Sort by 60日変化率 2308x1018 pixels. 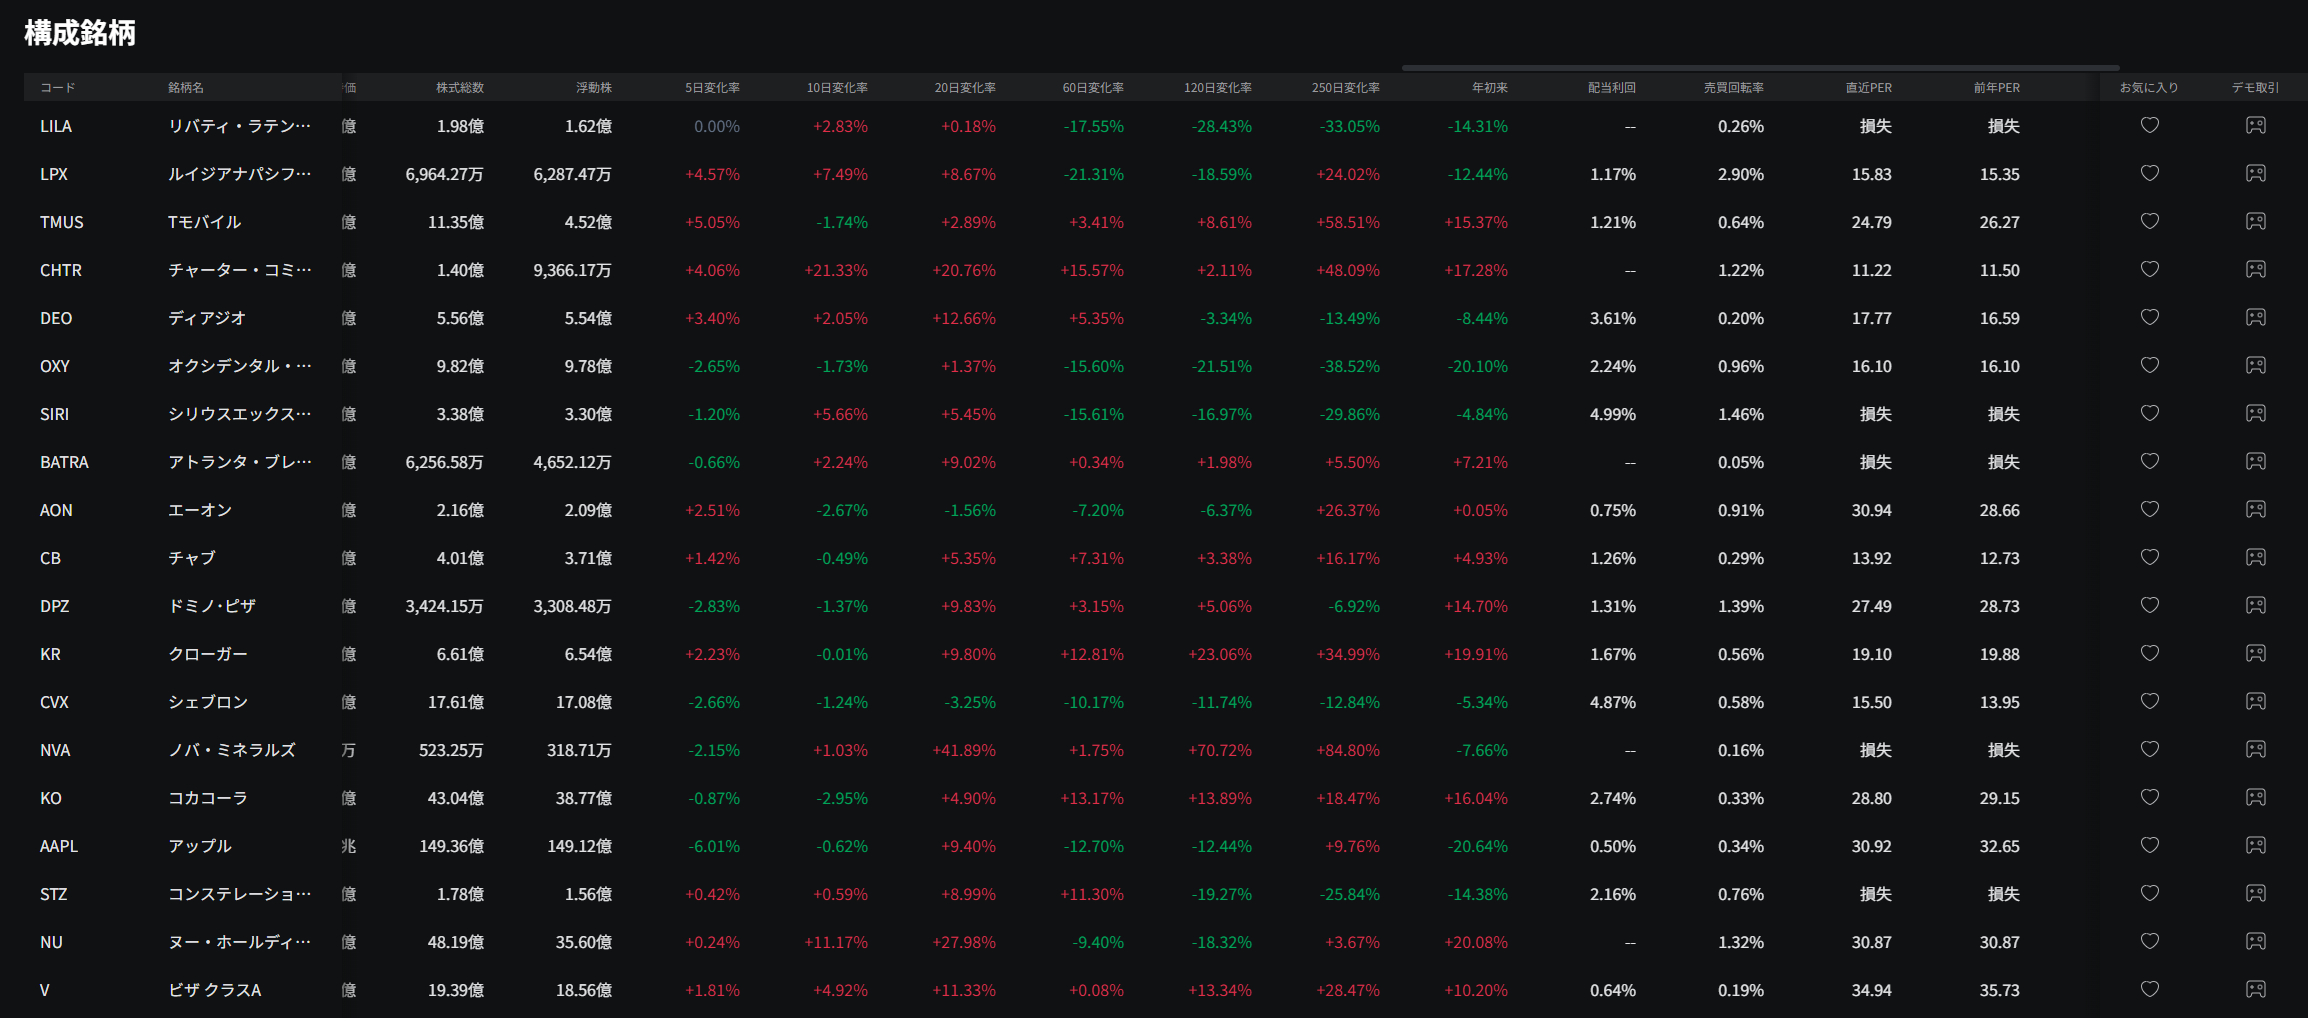[x=1094, y=88]
